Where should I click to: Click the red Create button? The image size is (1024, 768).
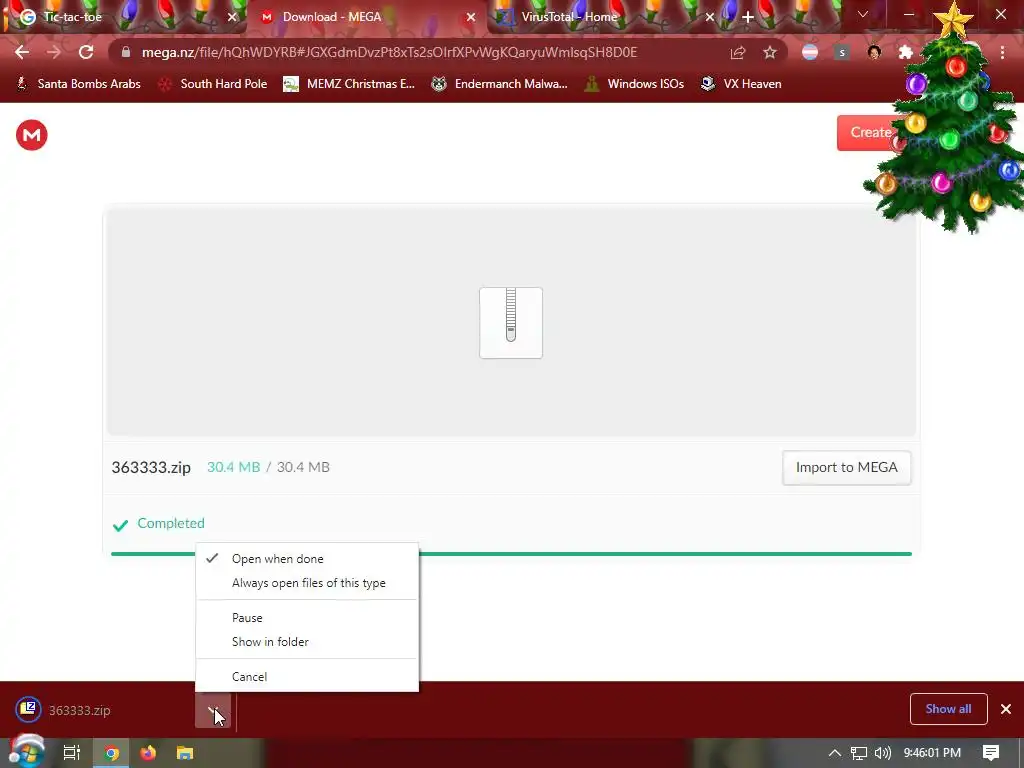pyautogui.click(x=871, y=133)
